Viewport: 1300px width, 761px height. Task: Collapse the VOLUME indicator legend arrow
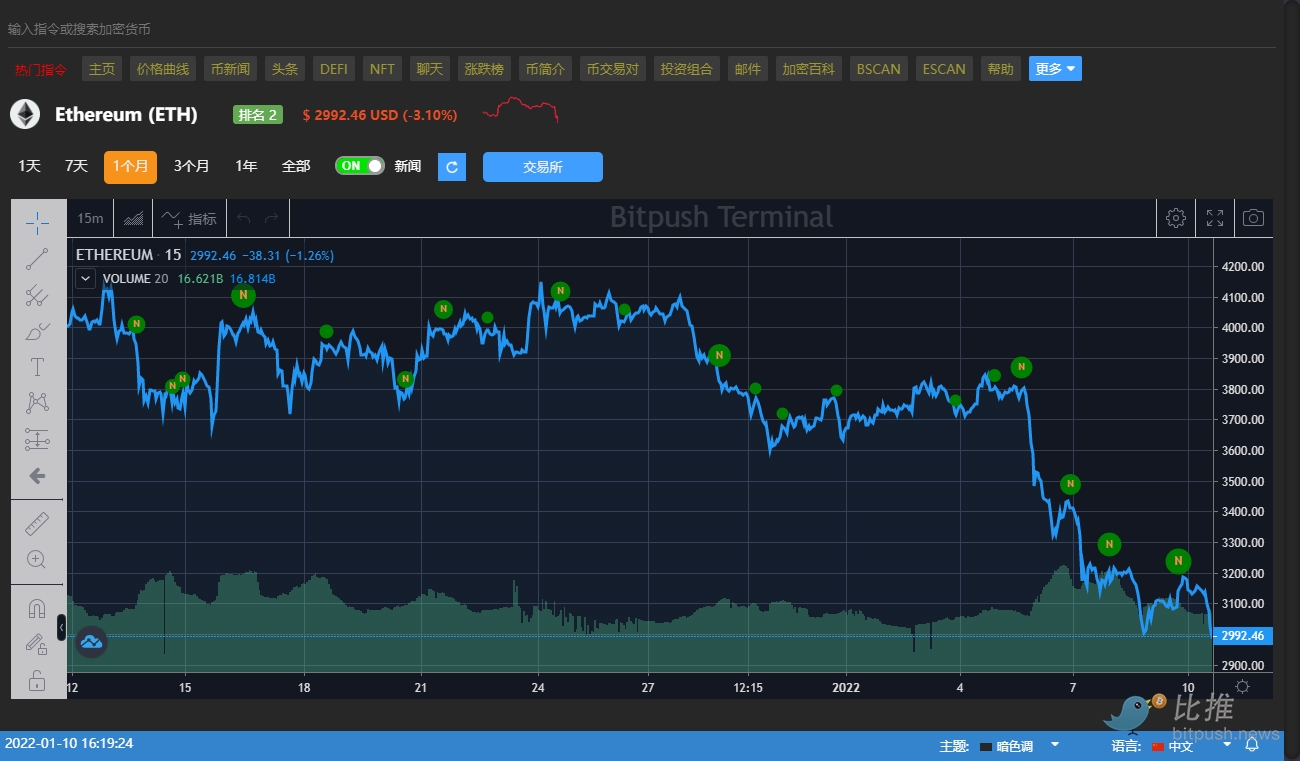(86, 279)
